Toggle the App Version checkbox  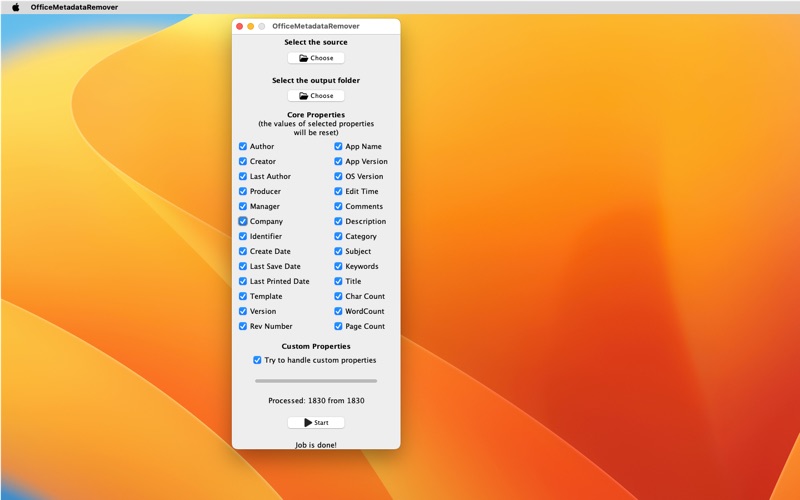click(338, 161)
